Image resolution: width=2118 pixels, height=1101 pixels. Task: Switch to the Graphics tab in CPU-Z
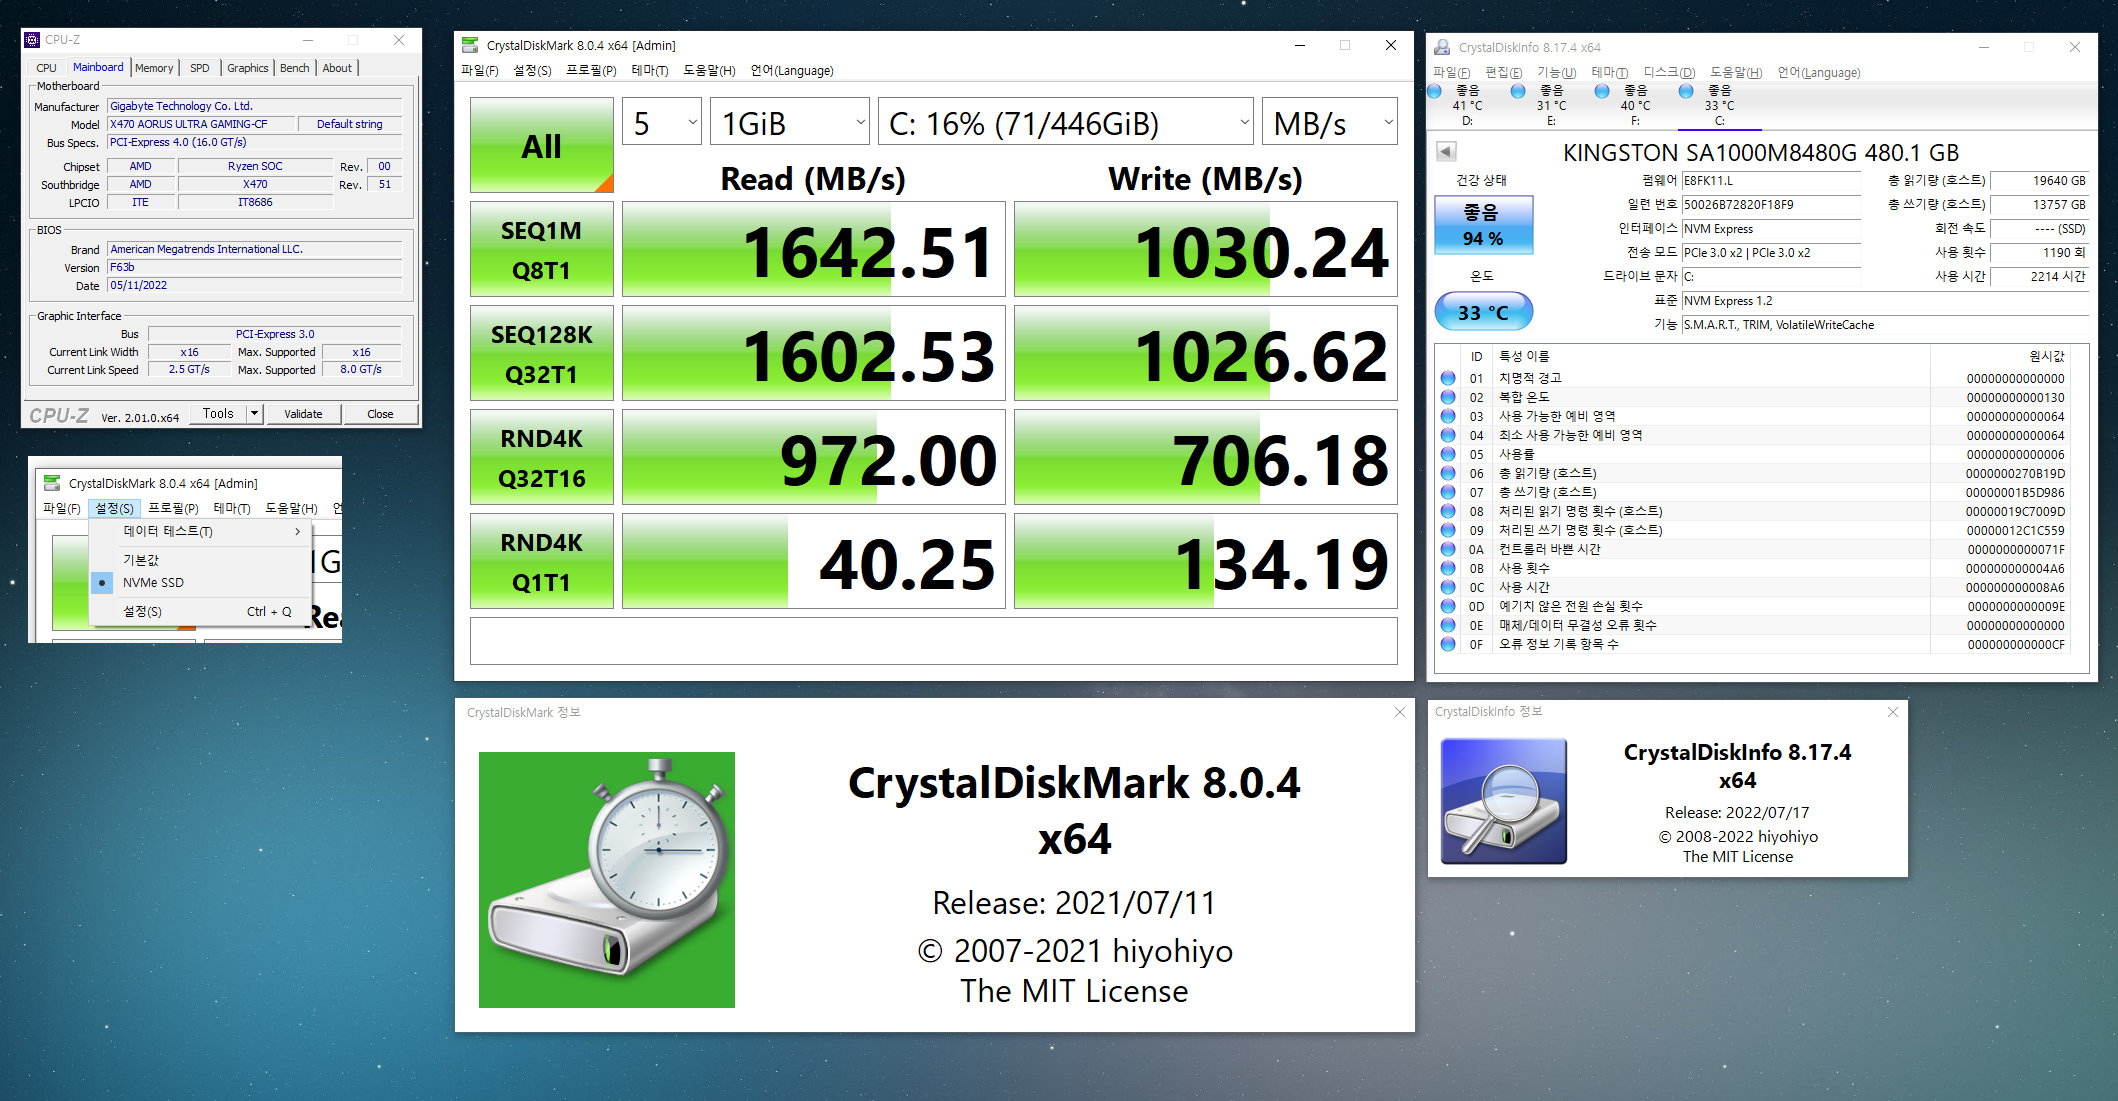pos(248,68)
